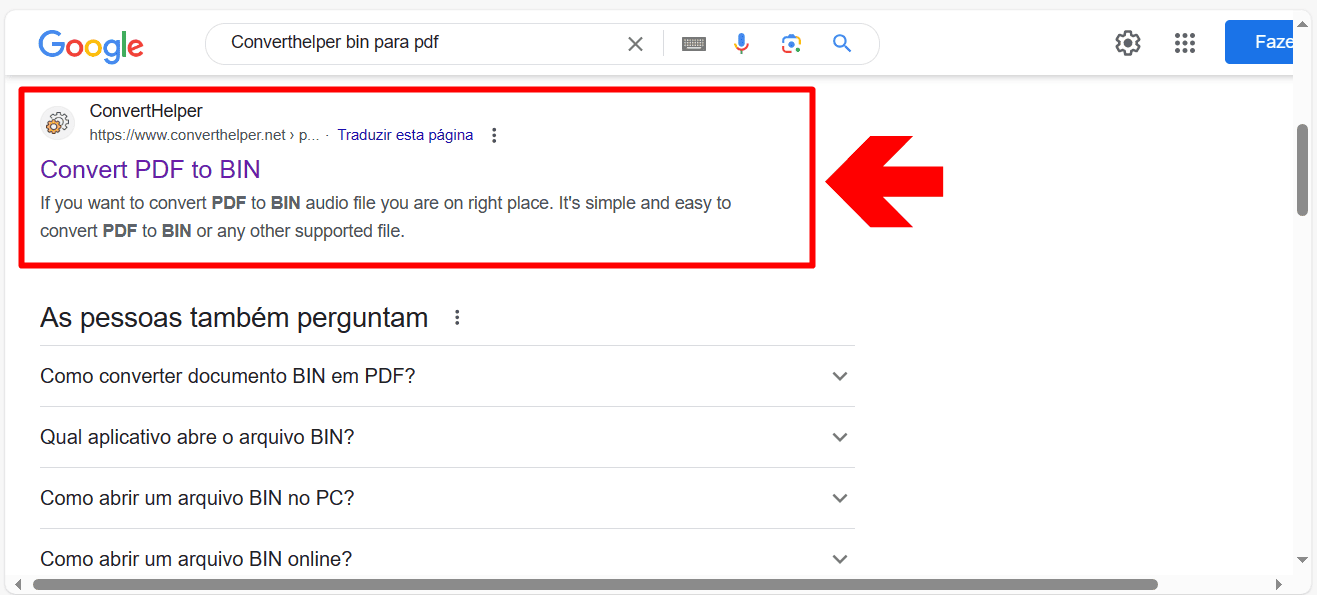This screenshot has height=595, width=1317.
Task: Expand 'Como converter documento BIN em PDF?'
Action: click(840, 376)
